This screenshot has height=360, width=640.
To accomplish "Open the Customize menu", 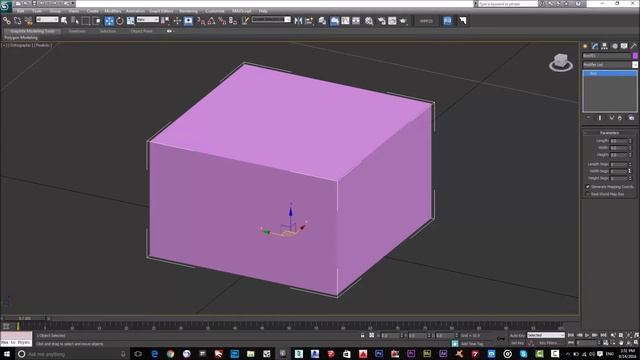I will pyautogui.click(x=215, y=11).
